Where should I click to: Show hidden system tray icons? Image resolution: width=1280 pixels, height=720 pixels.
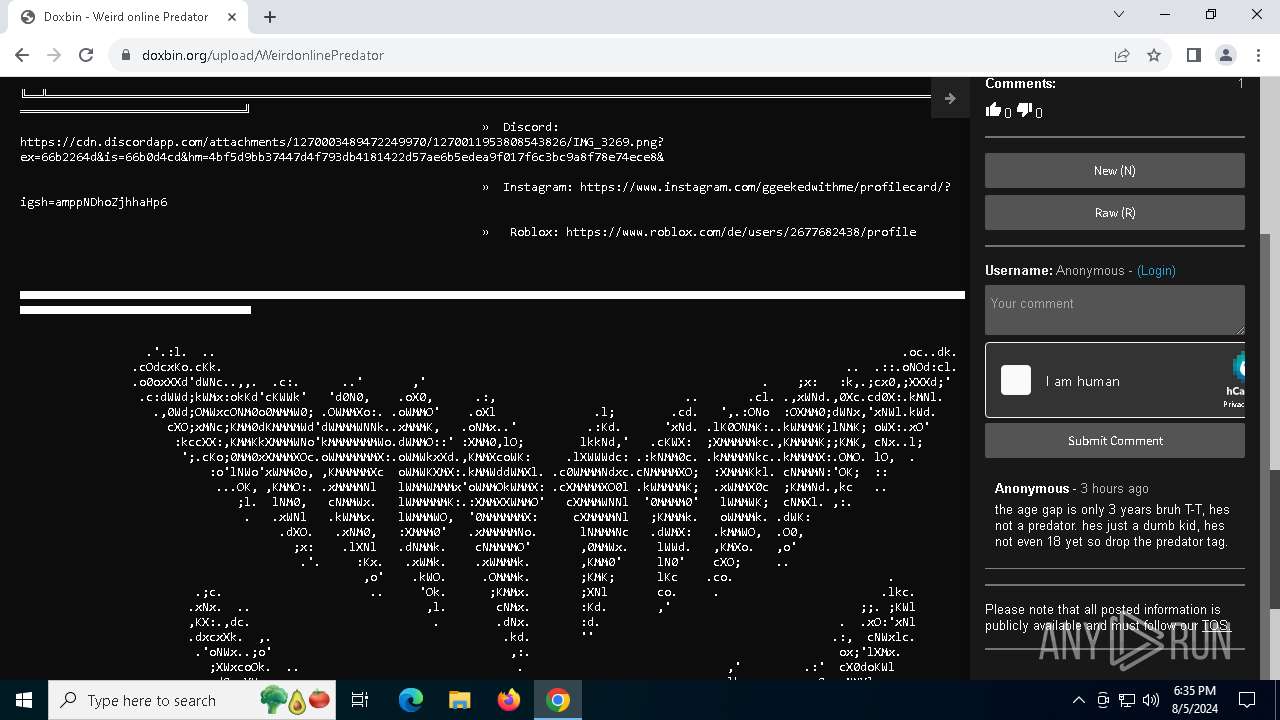click(x=1078, y=700)
